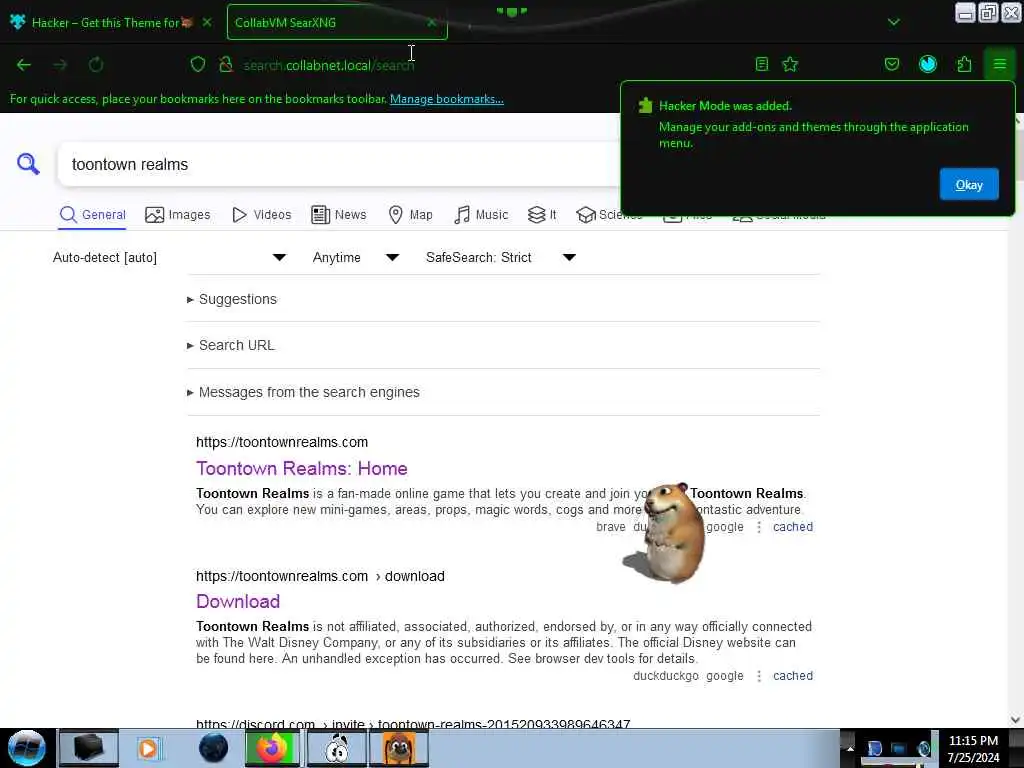Screen dimensions: 1024x768
Task: Open the hamster taskbar app
Action: (399, 748)
